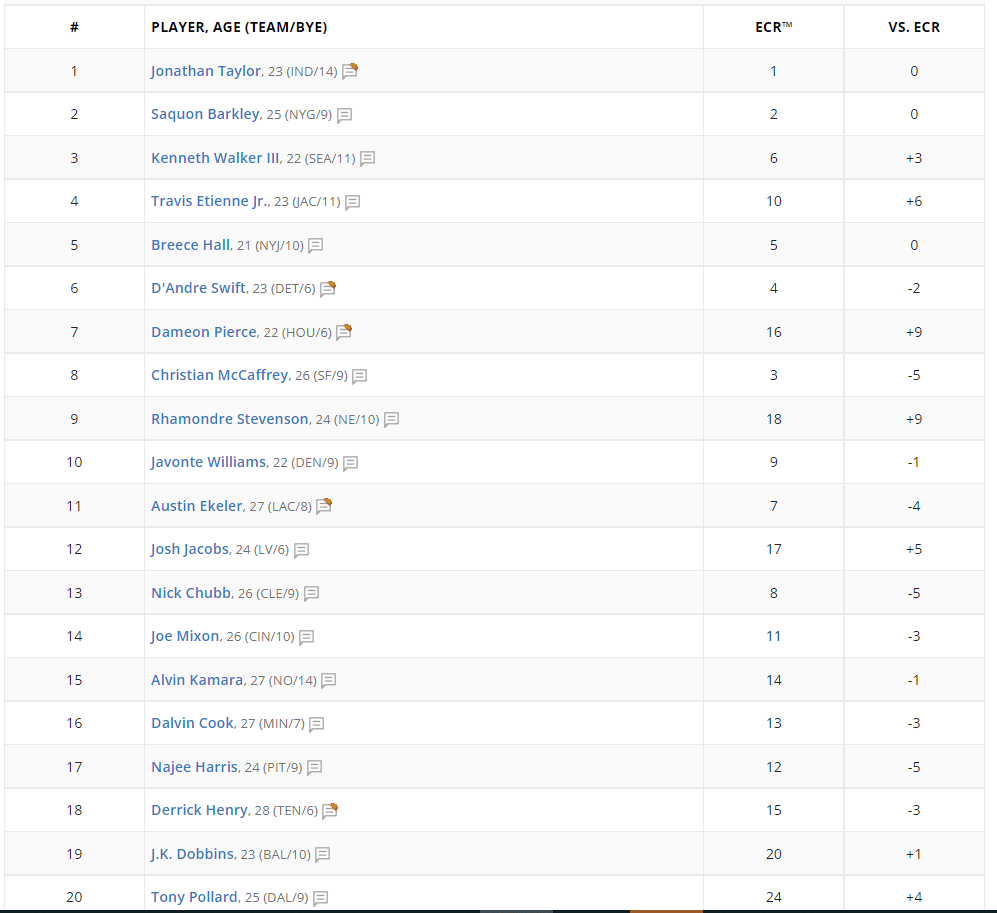Open Kenneth Walker III player page
Screen dimensions: 997x913
pyautogui.click(x=215, y=158)
